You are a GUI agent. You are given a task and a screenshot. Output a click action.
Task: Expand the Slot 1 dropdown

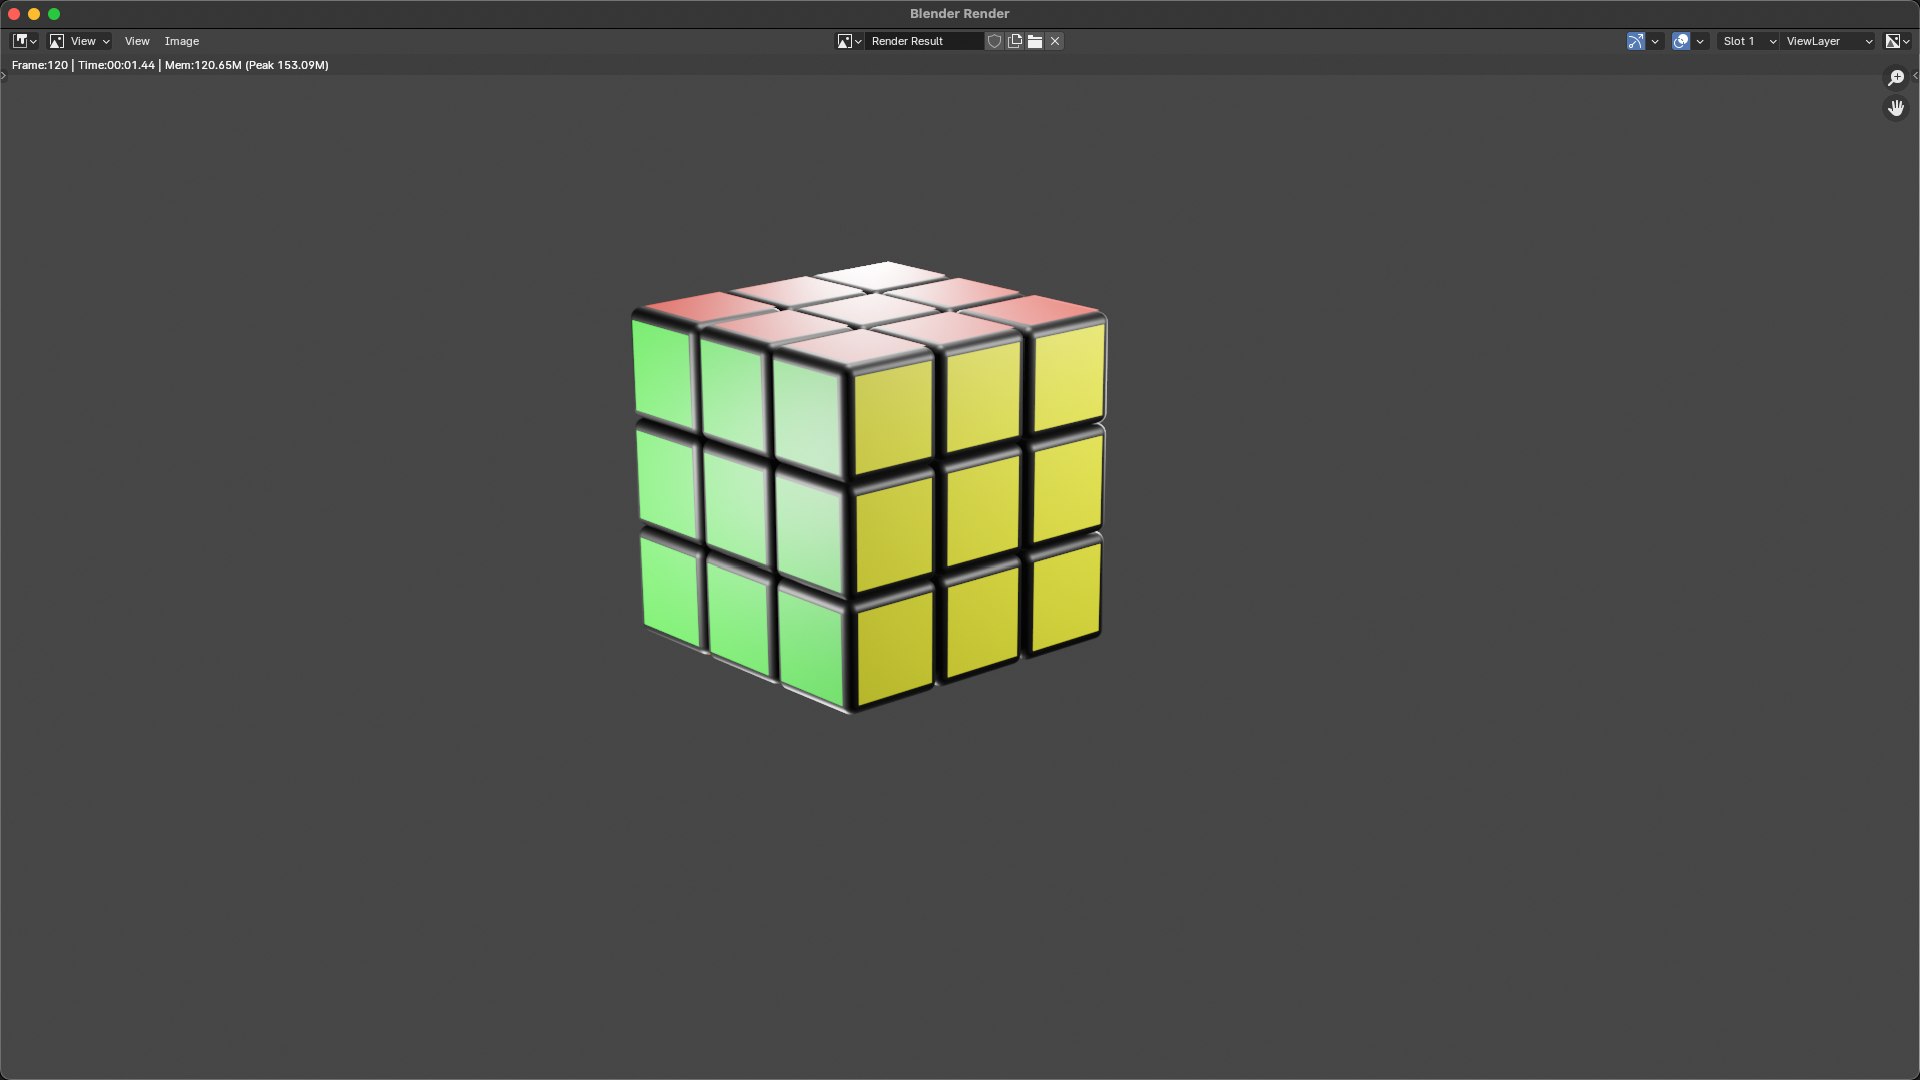click(x=1748, y=41)
